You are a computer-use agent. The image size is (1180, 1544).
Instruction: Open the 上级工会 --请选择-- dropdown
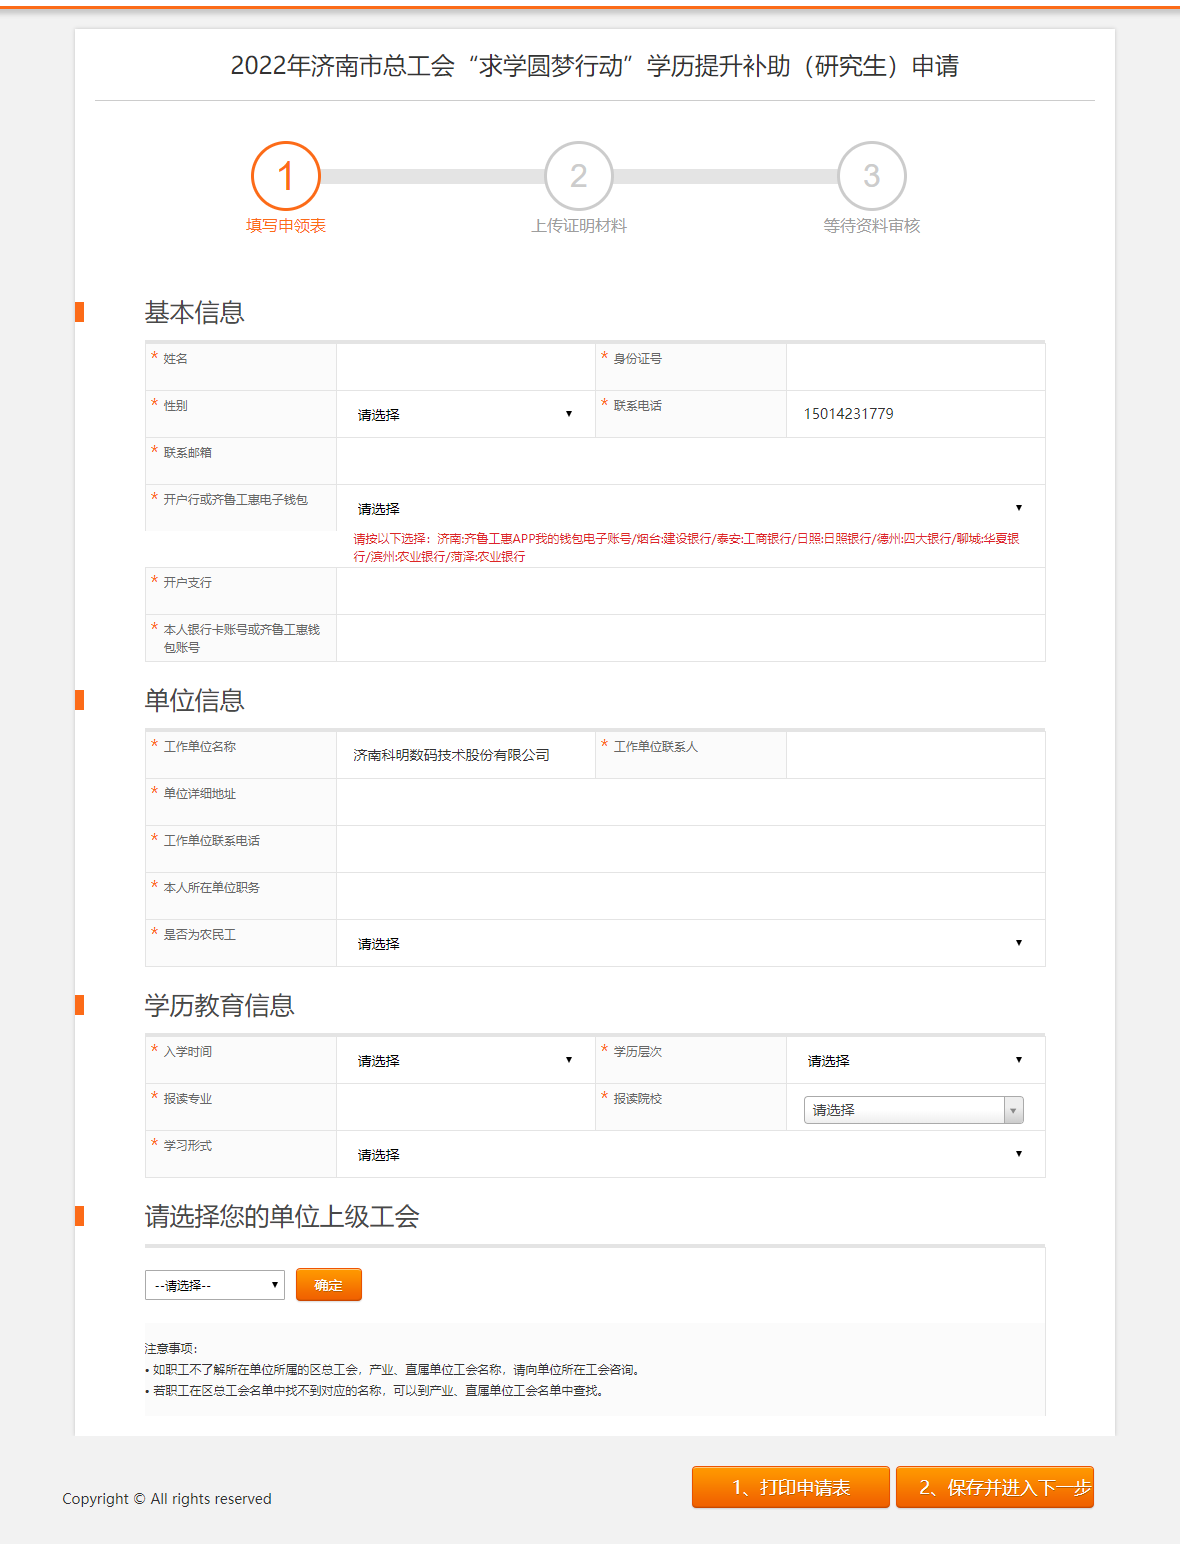pyautogui.click(x=213, y=1284)
